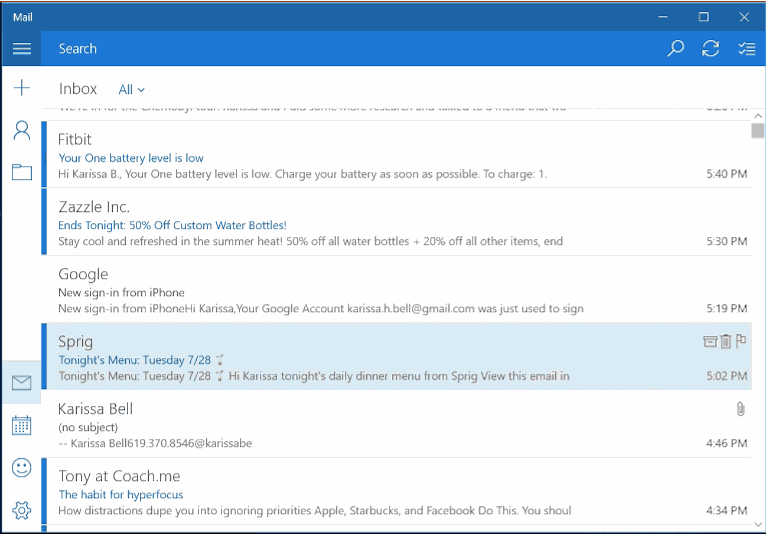Minimize the Mail window

(x=663, y=17)
